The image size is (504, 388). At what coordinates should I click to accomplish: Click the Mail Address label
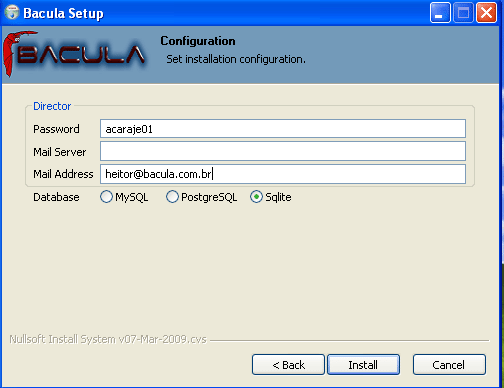[63, 174]
